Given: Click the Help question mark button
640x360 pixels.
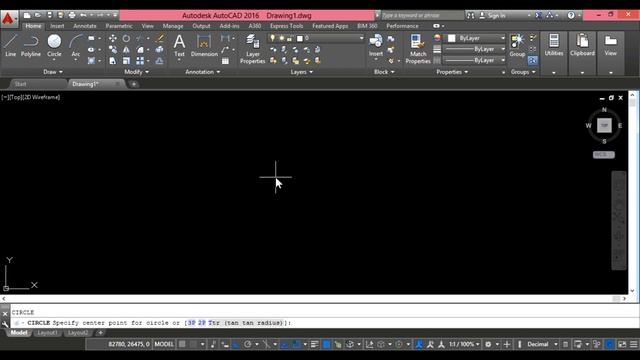Looking at the screenshot, I should (571, 15).
